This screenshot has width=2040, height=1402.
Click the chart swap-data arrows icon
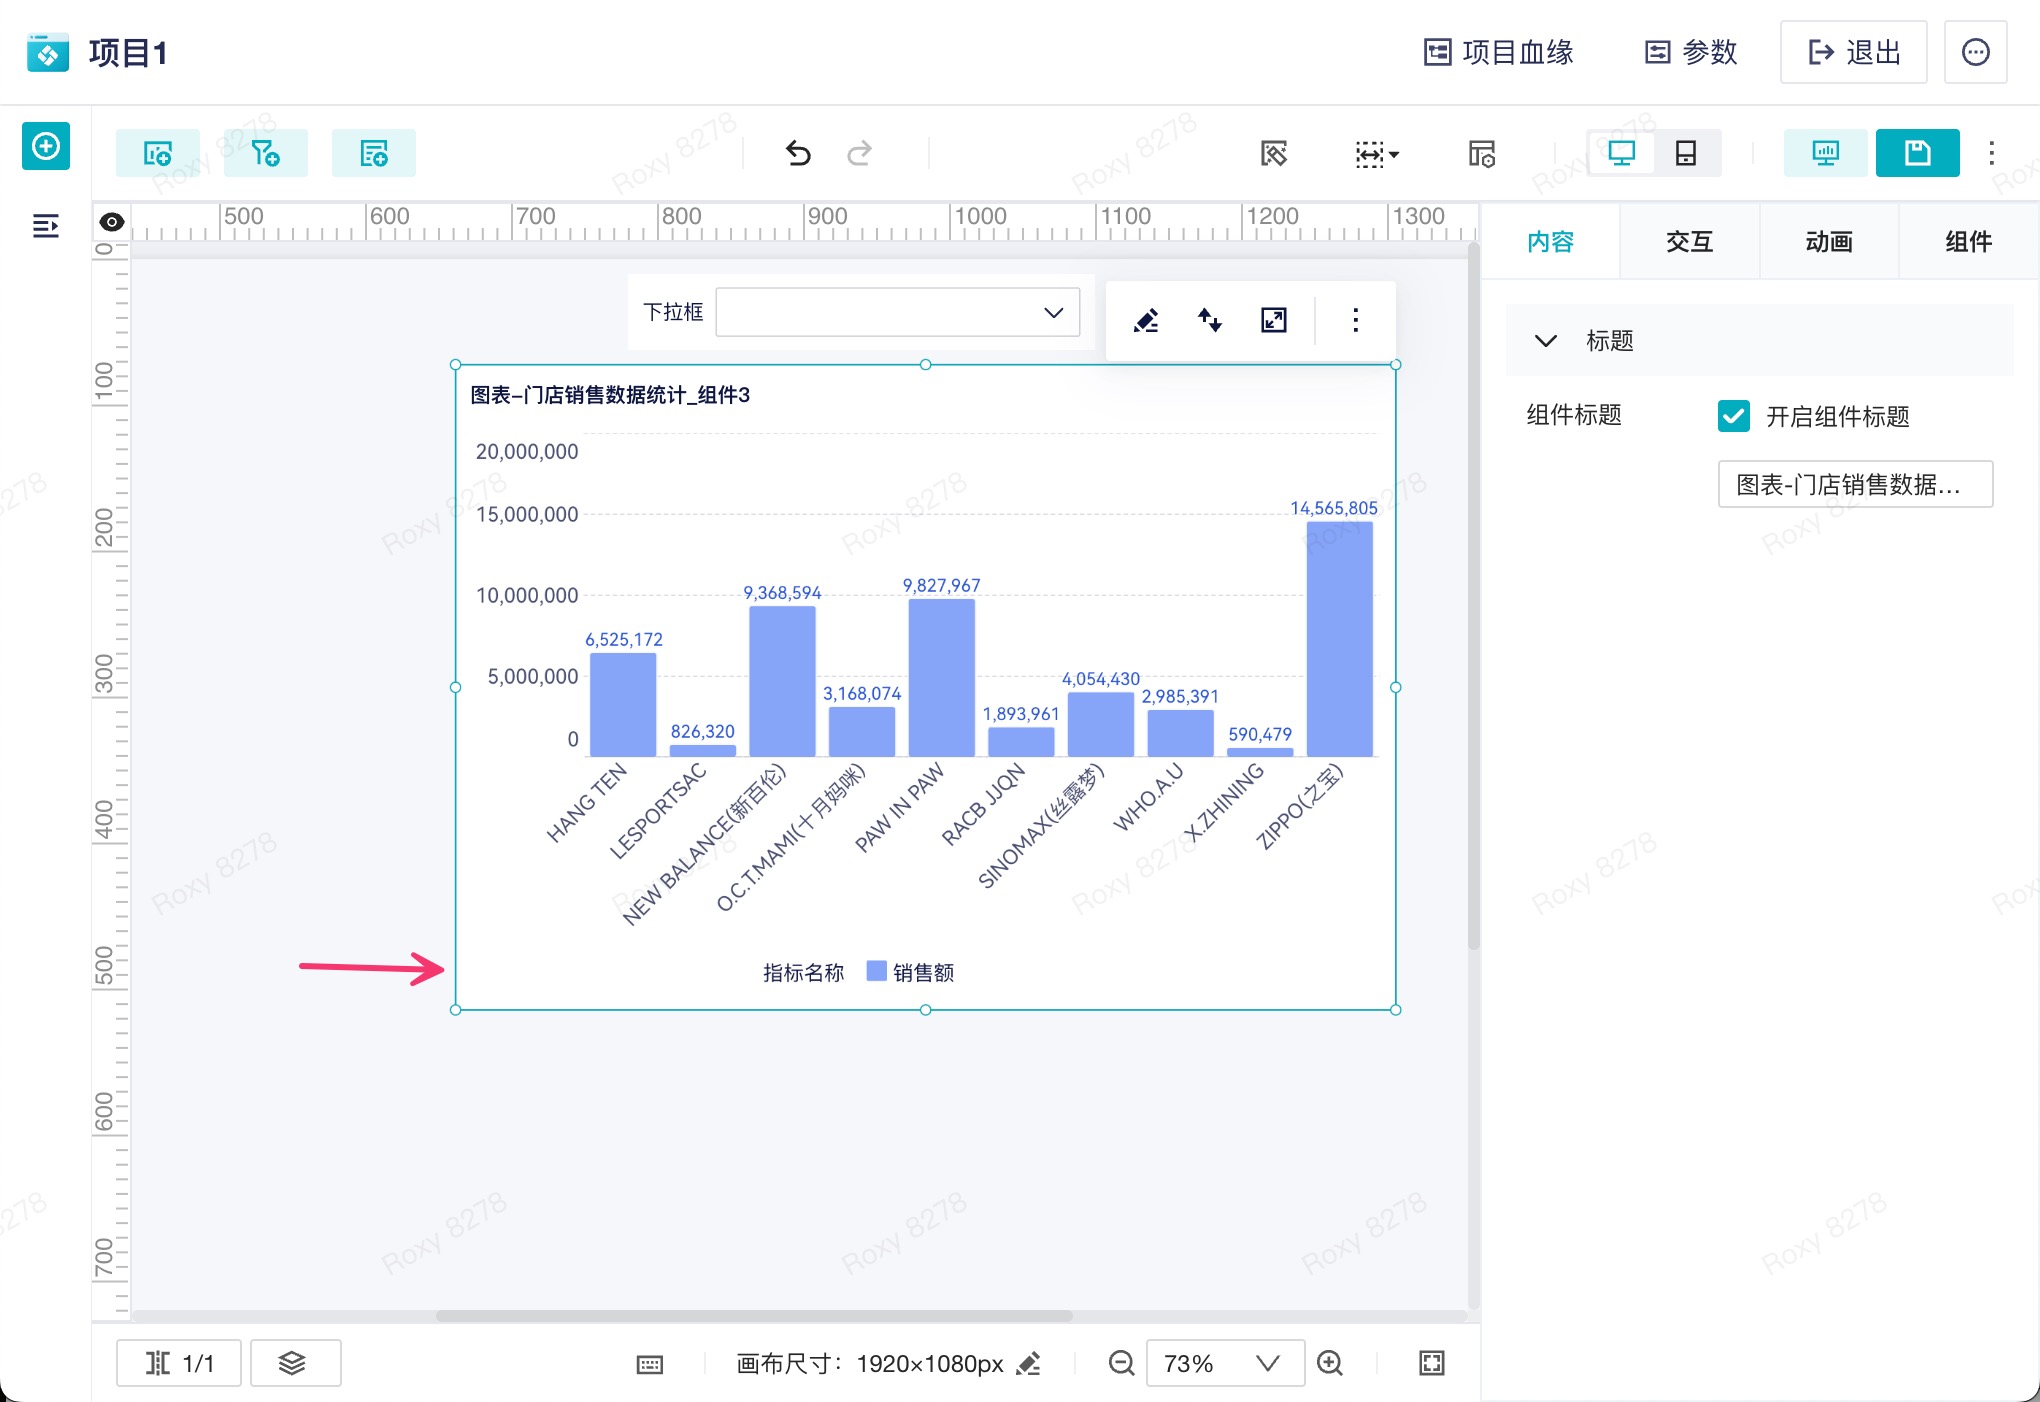click(1210, 320)
